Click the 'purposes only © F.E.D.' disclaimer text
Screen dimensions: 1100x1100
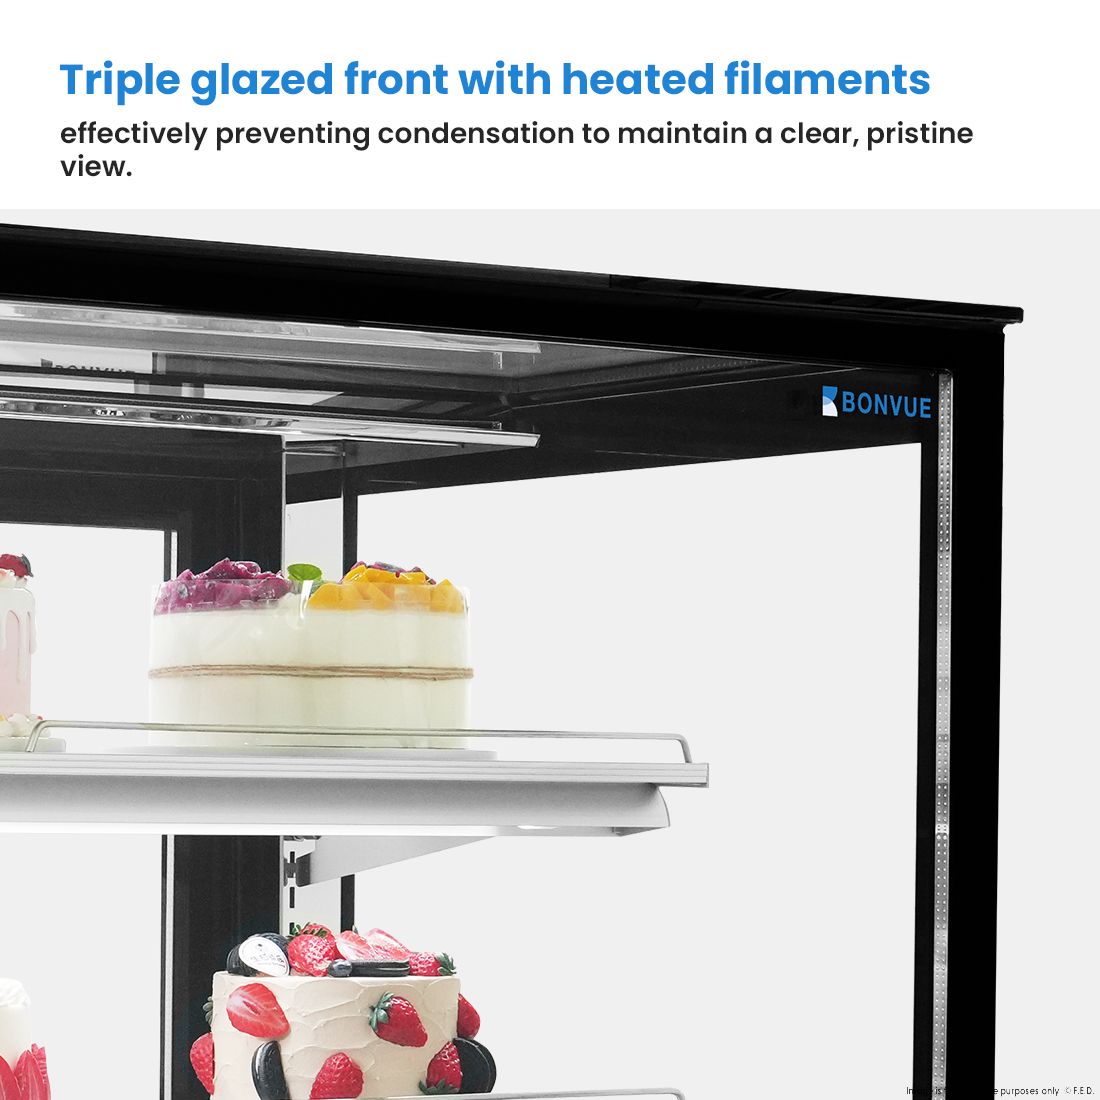click(x=1045, y=1090)
